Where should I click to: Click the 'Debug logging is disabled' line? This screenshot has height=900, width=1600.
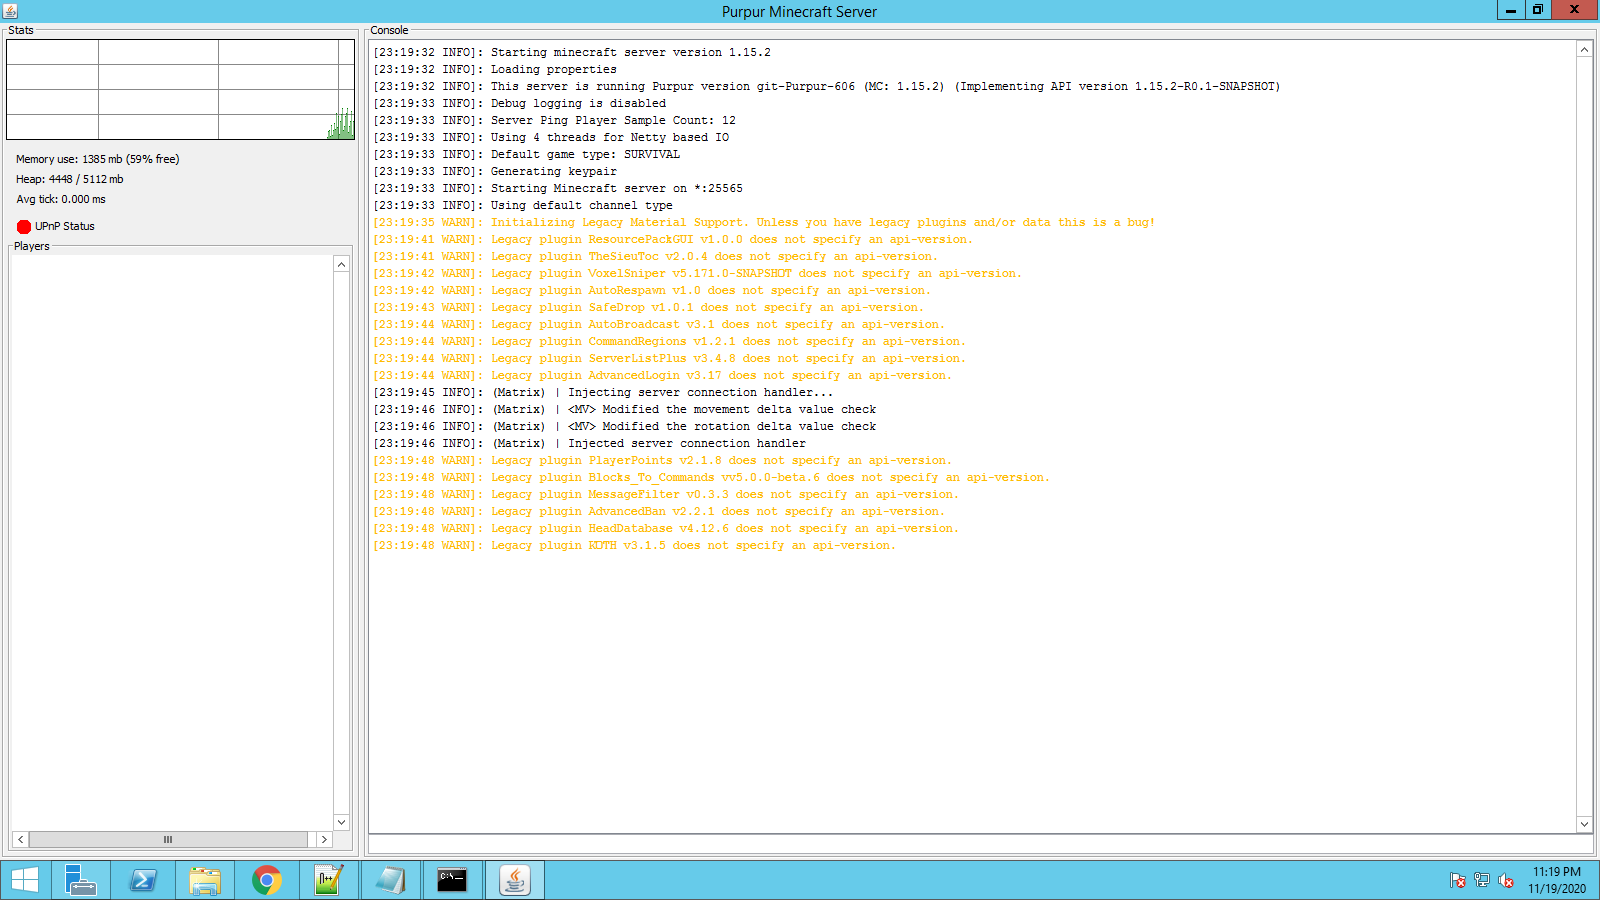(520, 103)
